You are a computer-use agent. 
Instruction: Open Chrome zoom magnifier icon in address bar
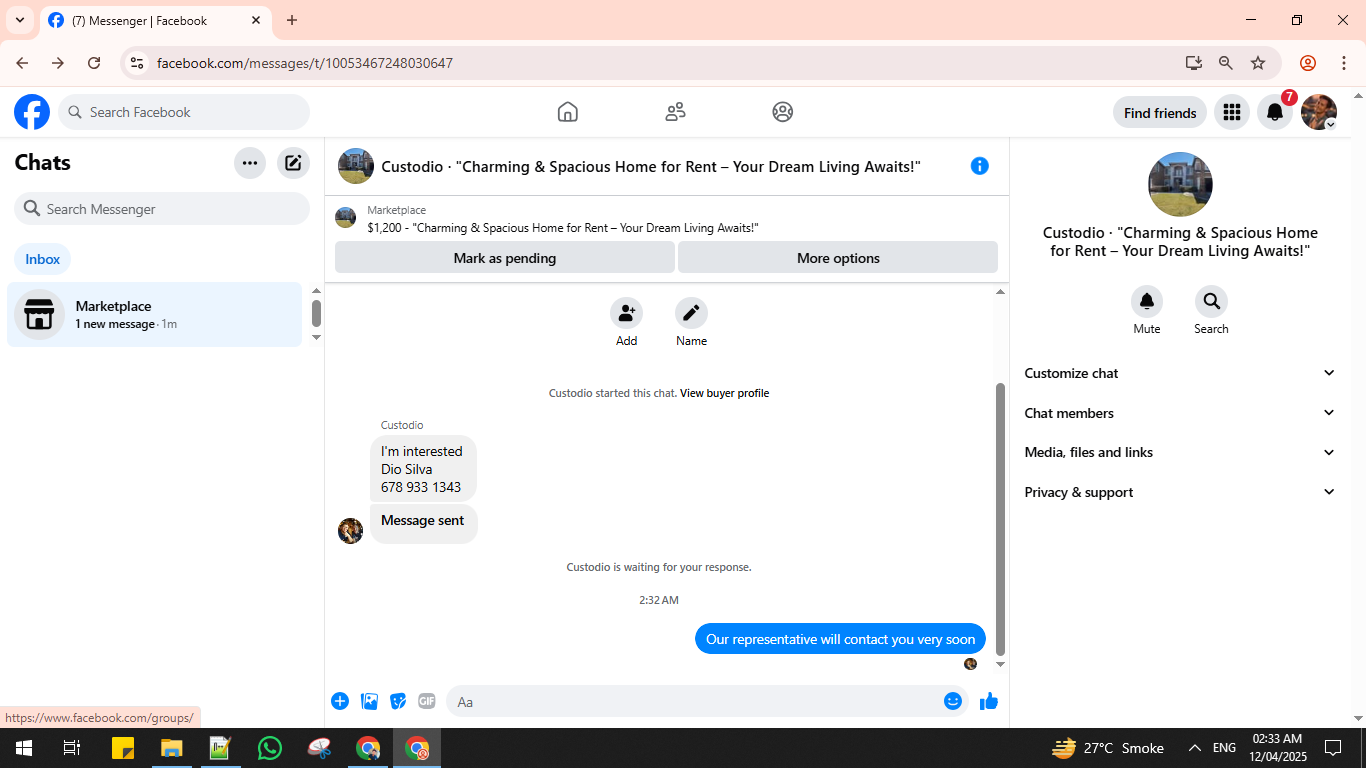[1226, 63]
